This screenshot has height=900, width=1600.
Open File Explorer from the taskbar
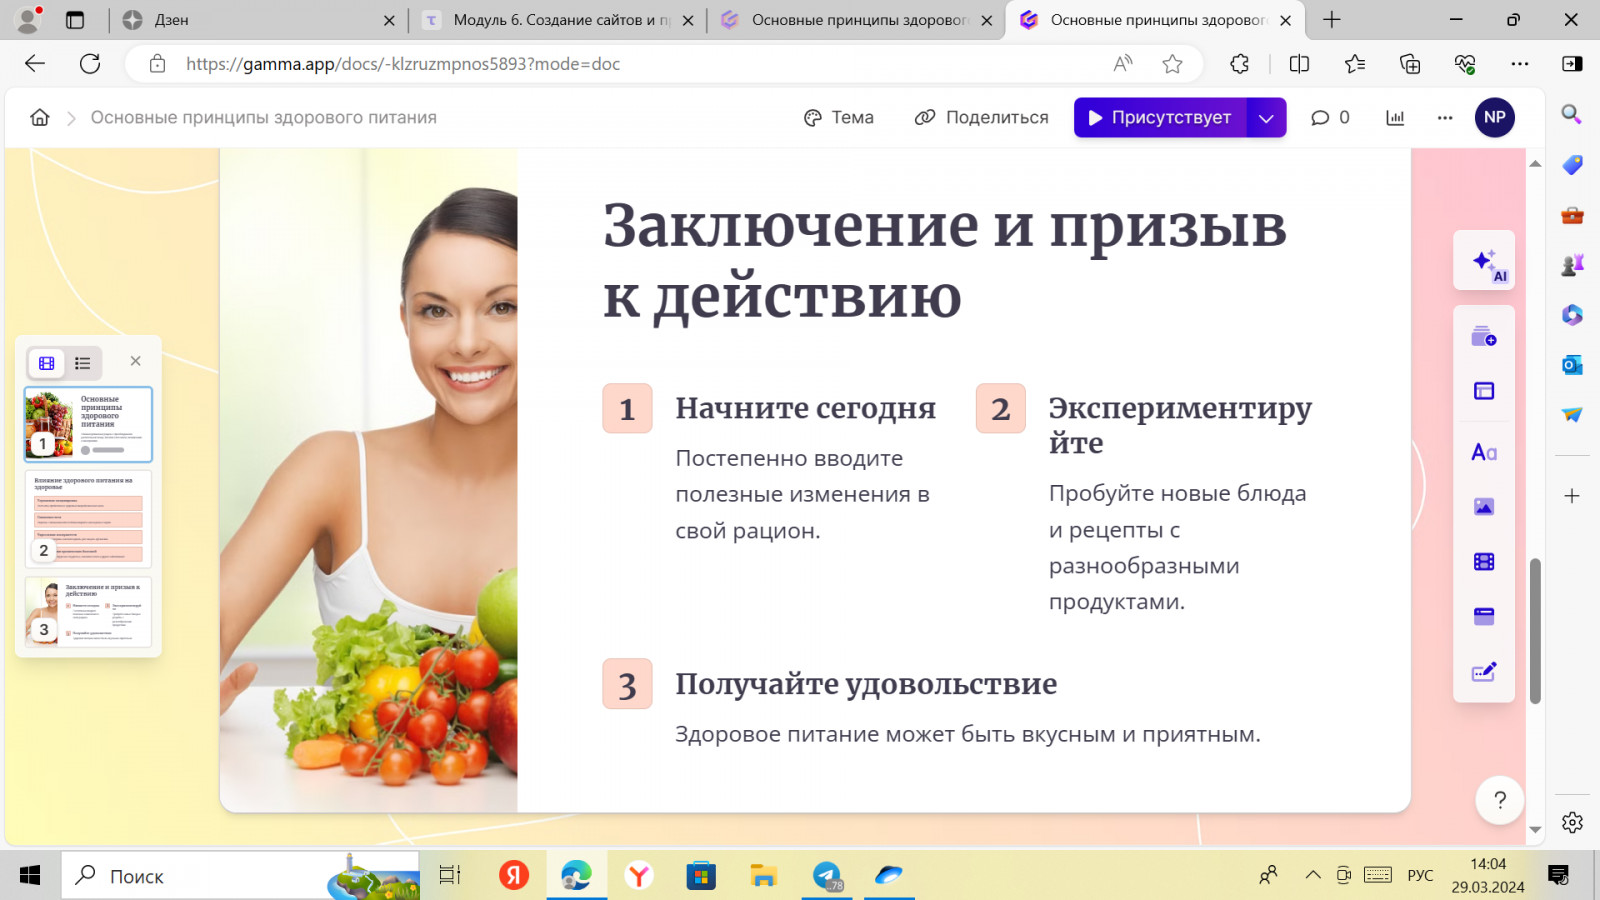764,876
